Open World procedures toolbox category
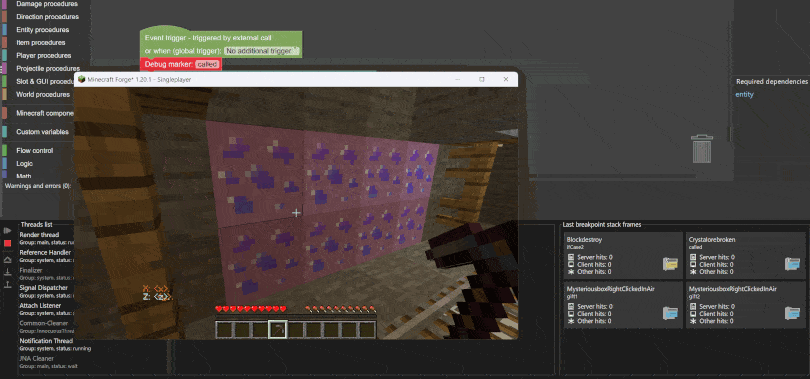 coord(43,94)
